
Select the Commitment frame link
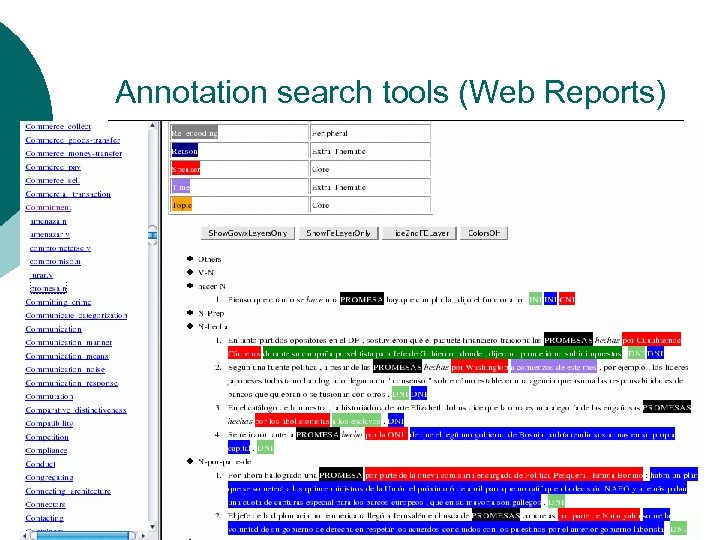(48, 208)
